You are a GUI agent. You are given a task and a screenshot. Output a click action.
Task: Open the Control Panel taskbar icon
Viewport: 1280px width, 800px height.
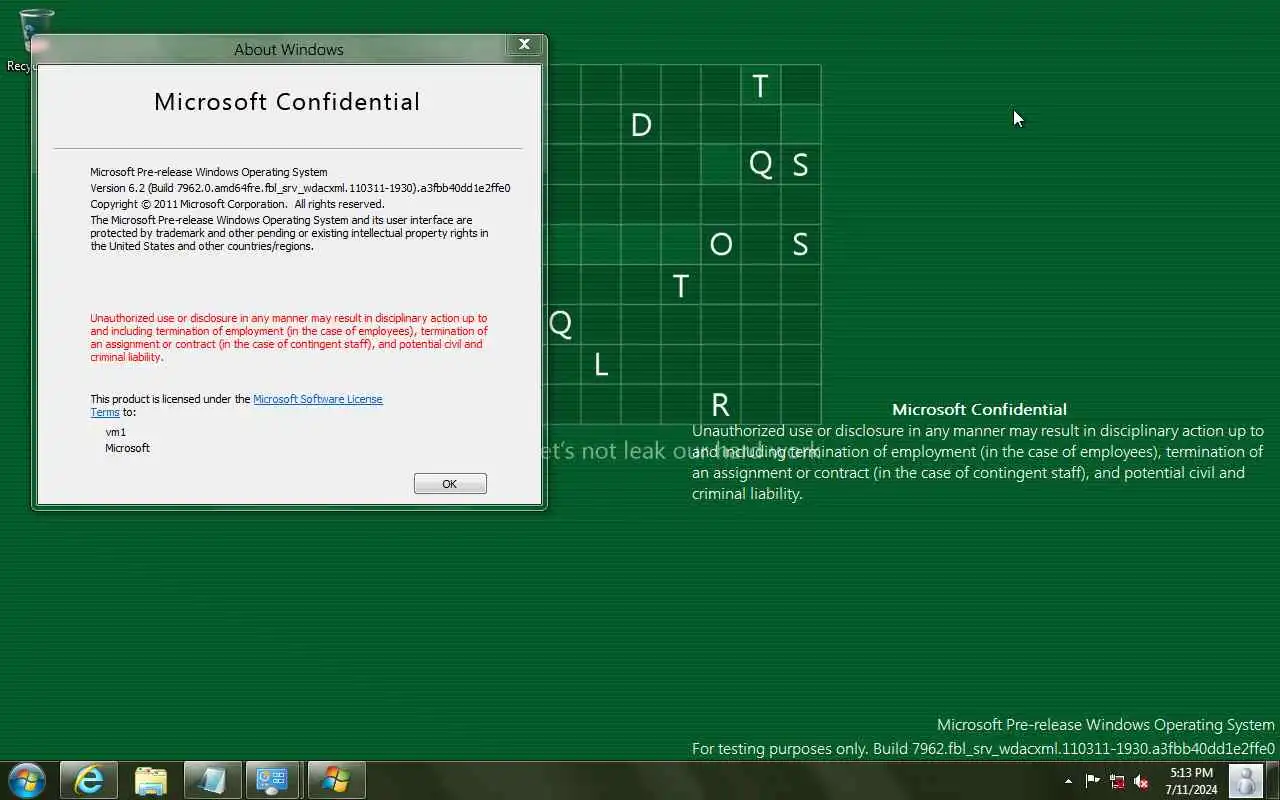273,780
